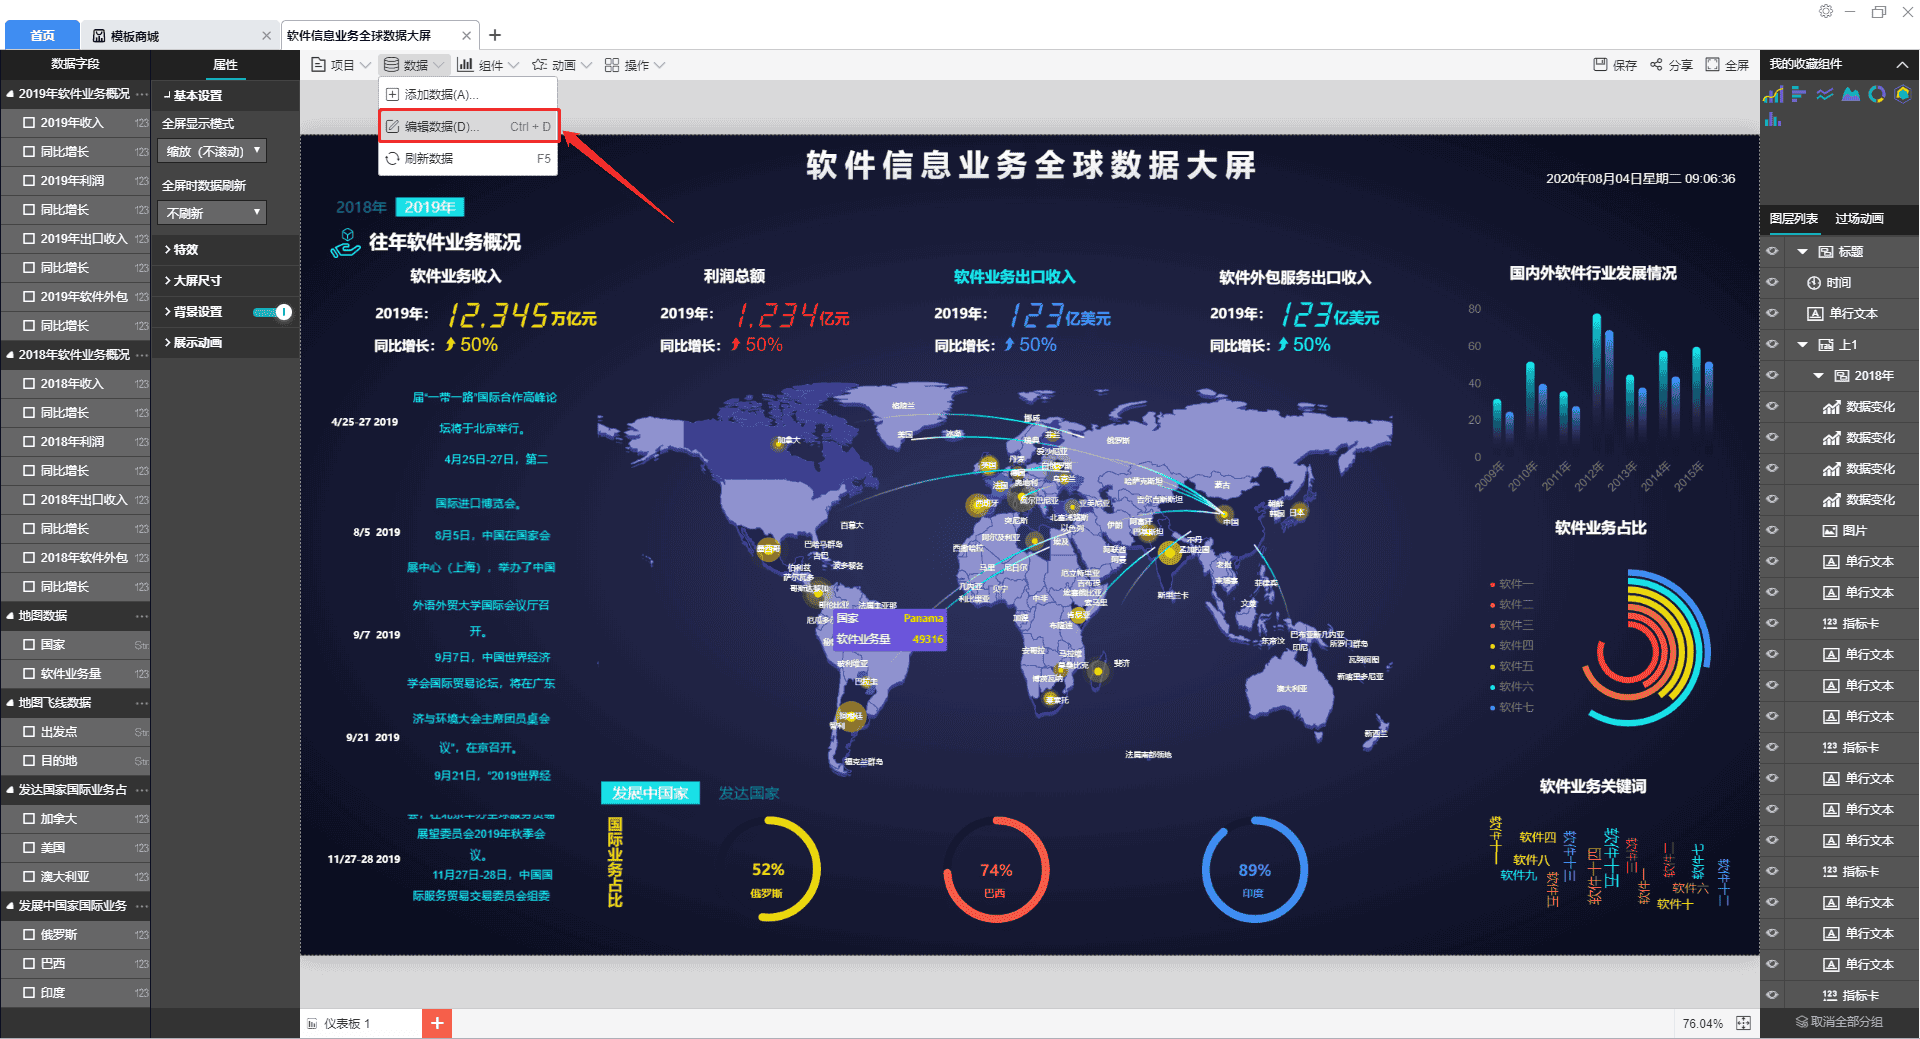The height and width of the screenshot is (1039, 1920).
Task: Close the 软件信息业务全球数据大屏 tab
Action: [466, 36]
